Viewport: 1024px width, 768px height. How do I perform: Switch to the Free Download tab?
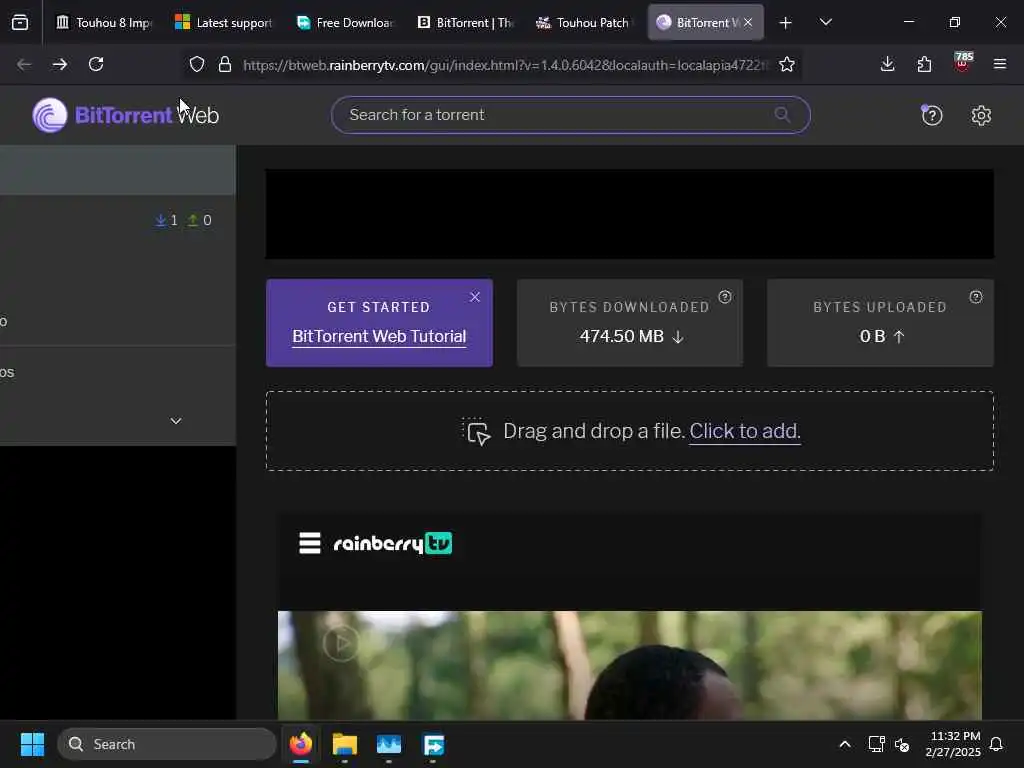pos(344,23)
